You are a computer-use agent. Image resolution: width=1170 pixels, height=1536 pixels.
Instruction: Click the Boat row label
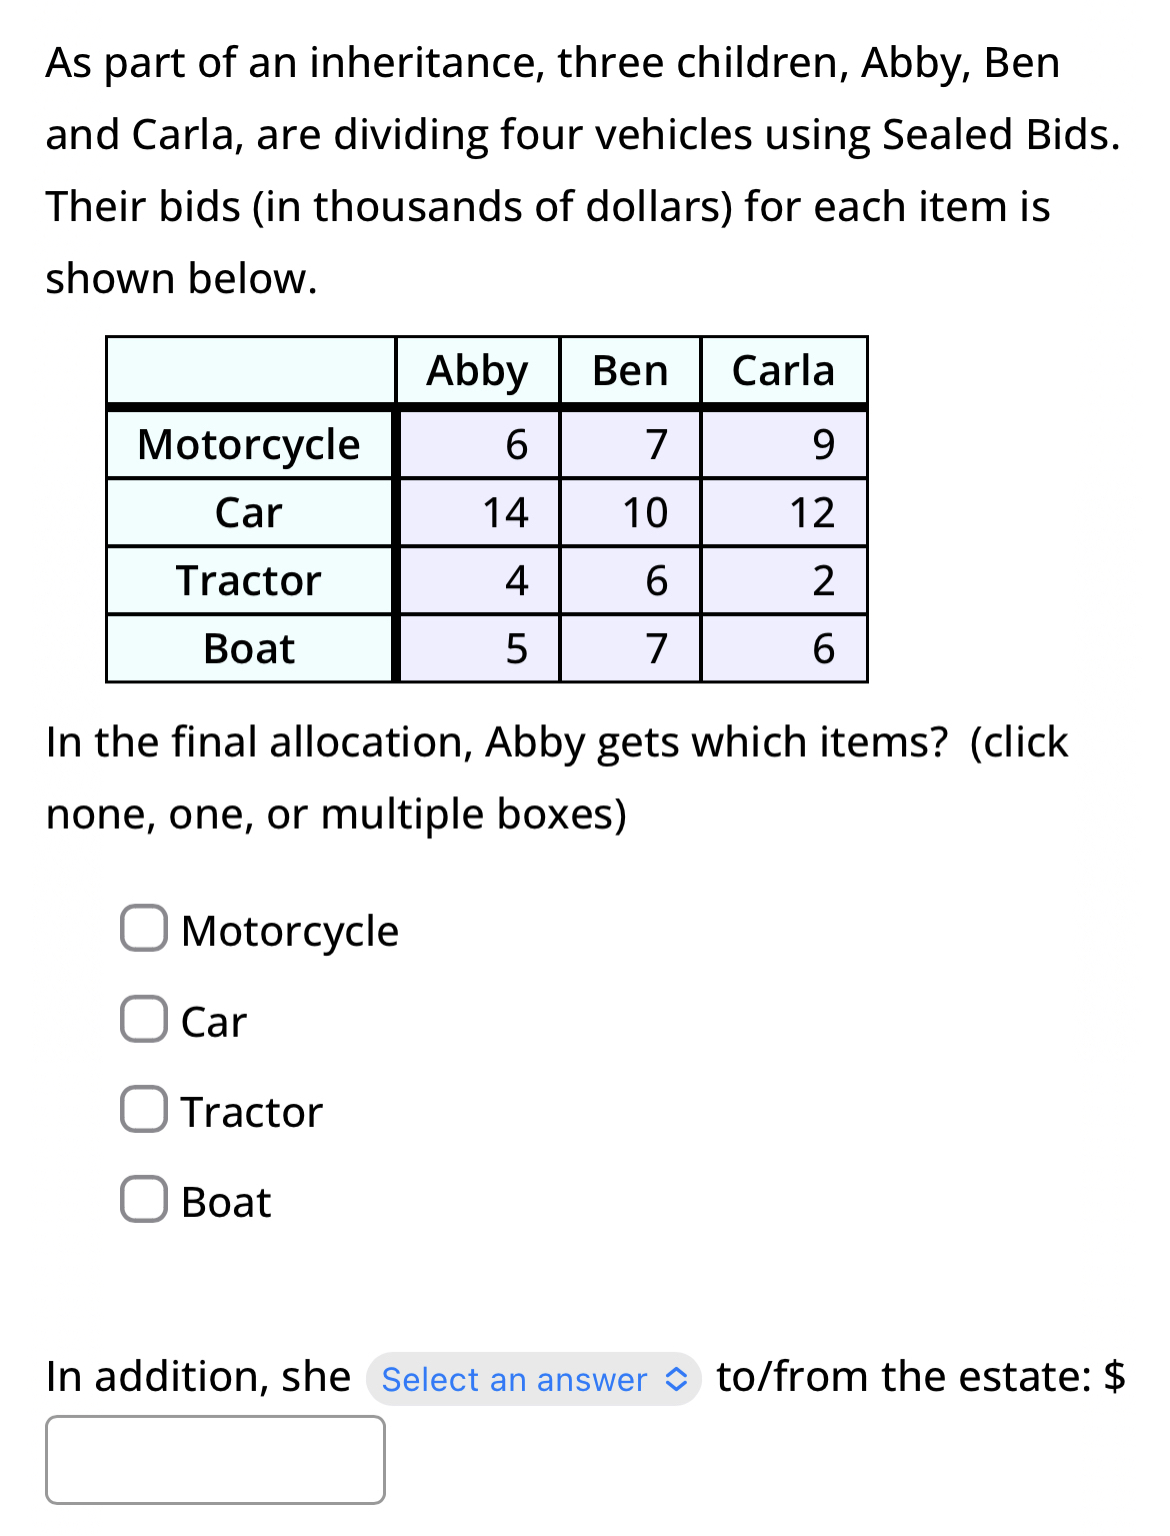point(250,650)
